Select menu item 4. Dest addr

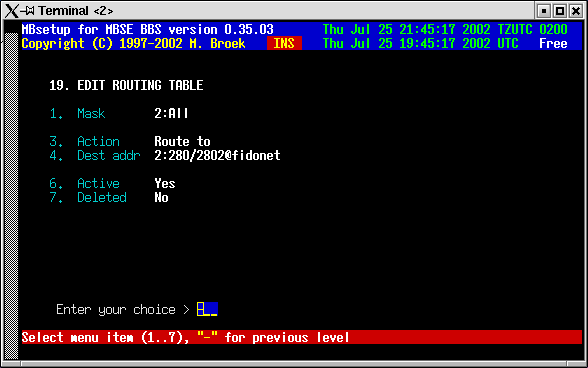(95, 155)
